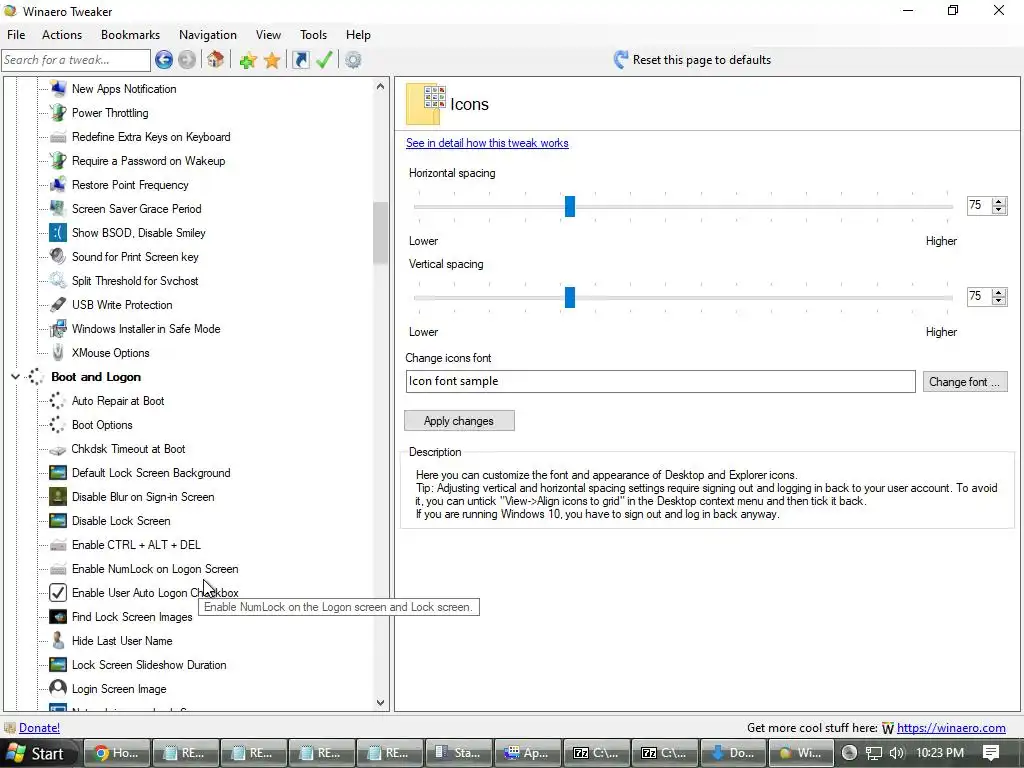Click the Vertical spacing slider handle

pos(569,297)
